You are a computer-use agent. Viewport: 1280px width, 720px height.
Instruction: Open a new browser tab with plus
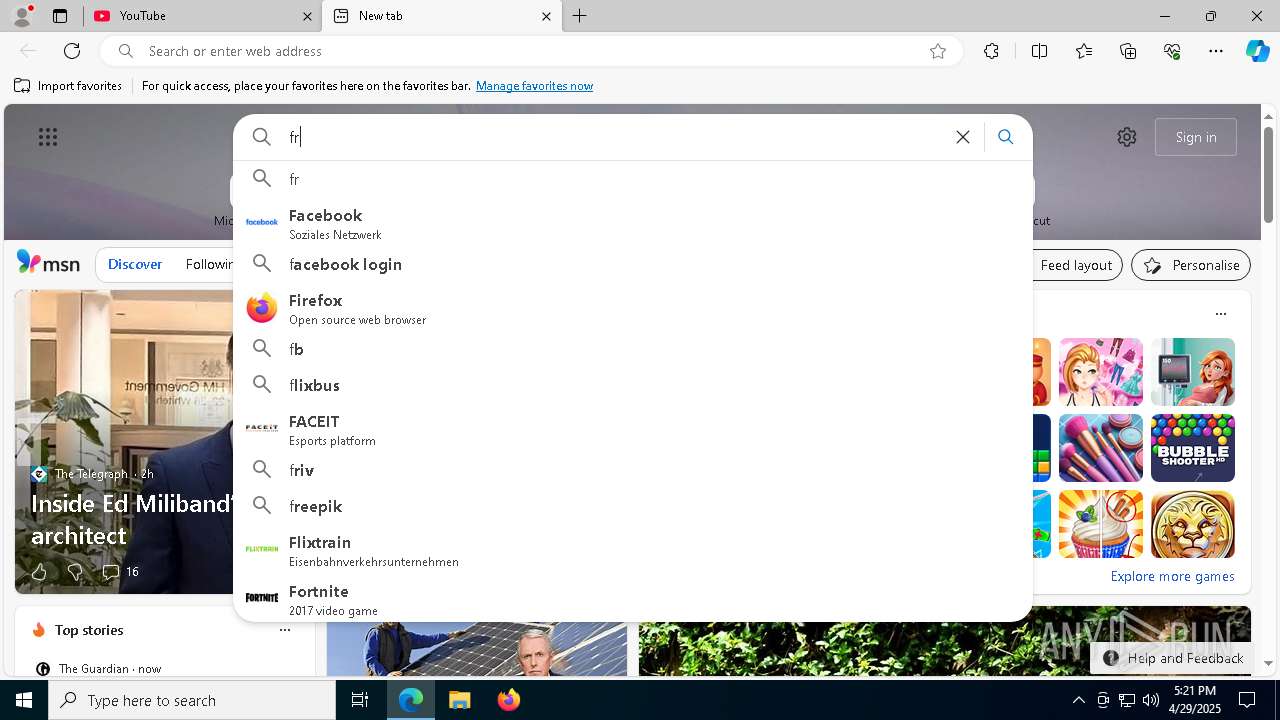tap(580, 16)
